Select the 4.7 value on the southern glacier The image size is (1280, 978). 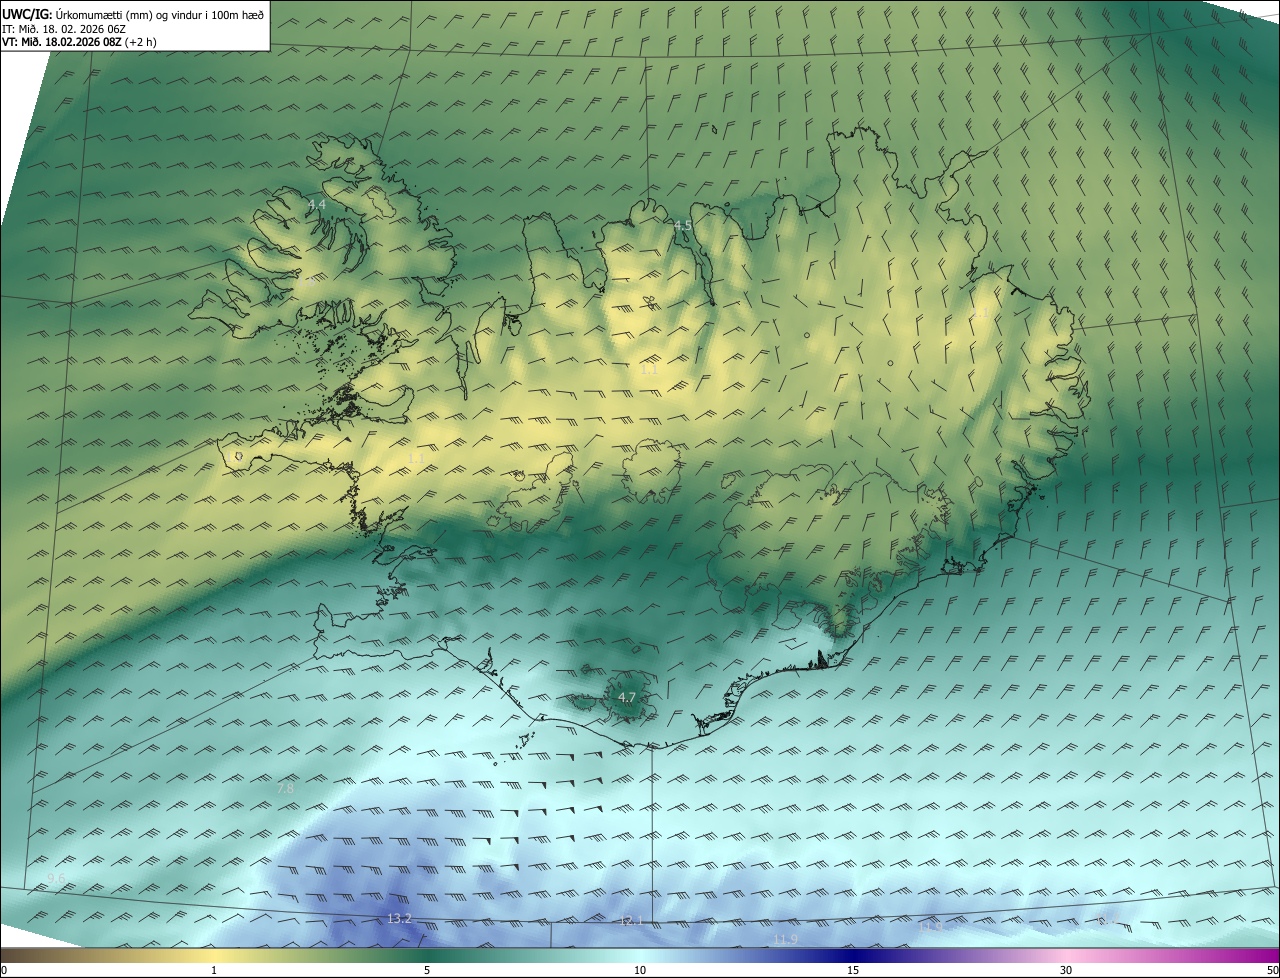(627, 697)
